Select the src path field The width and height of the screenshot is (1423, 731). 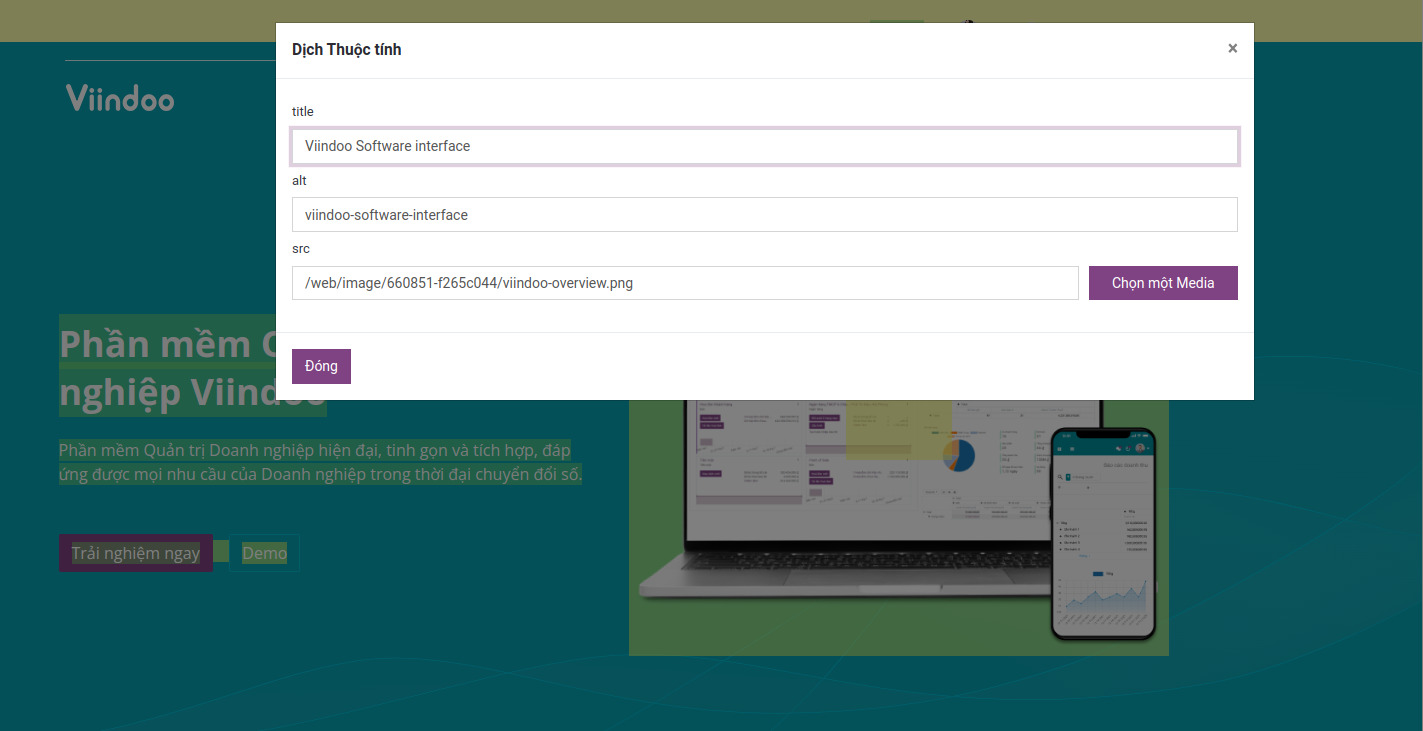pos(685,283)
